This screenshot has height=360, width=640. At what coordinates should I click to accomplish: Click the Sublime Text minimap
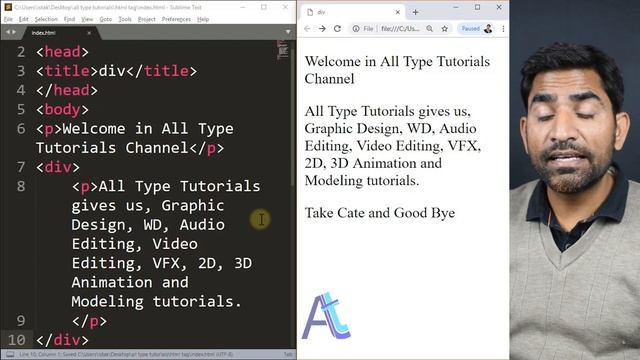coord(282,50)
